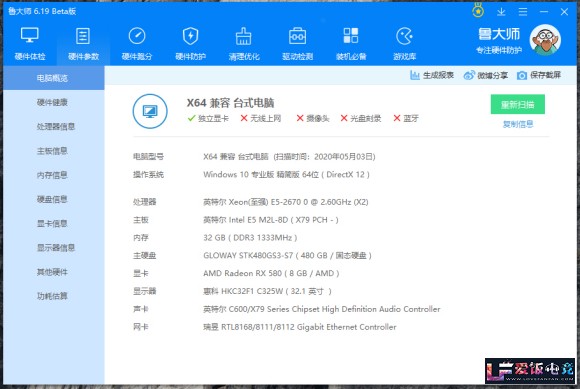Click the 32 GB DDR3 1333MHz memory value
The height and width of the screenshot is (389, 580).
click(250, 237)
